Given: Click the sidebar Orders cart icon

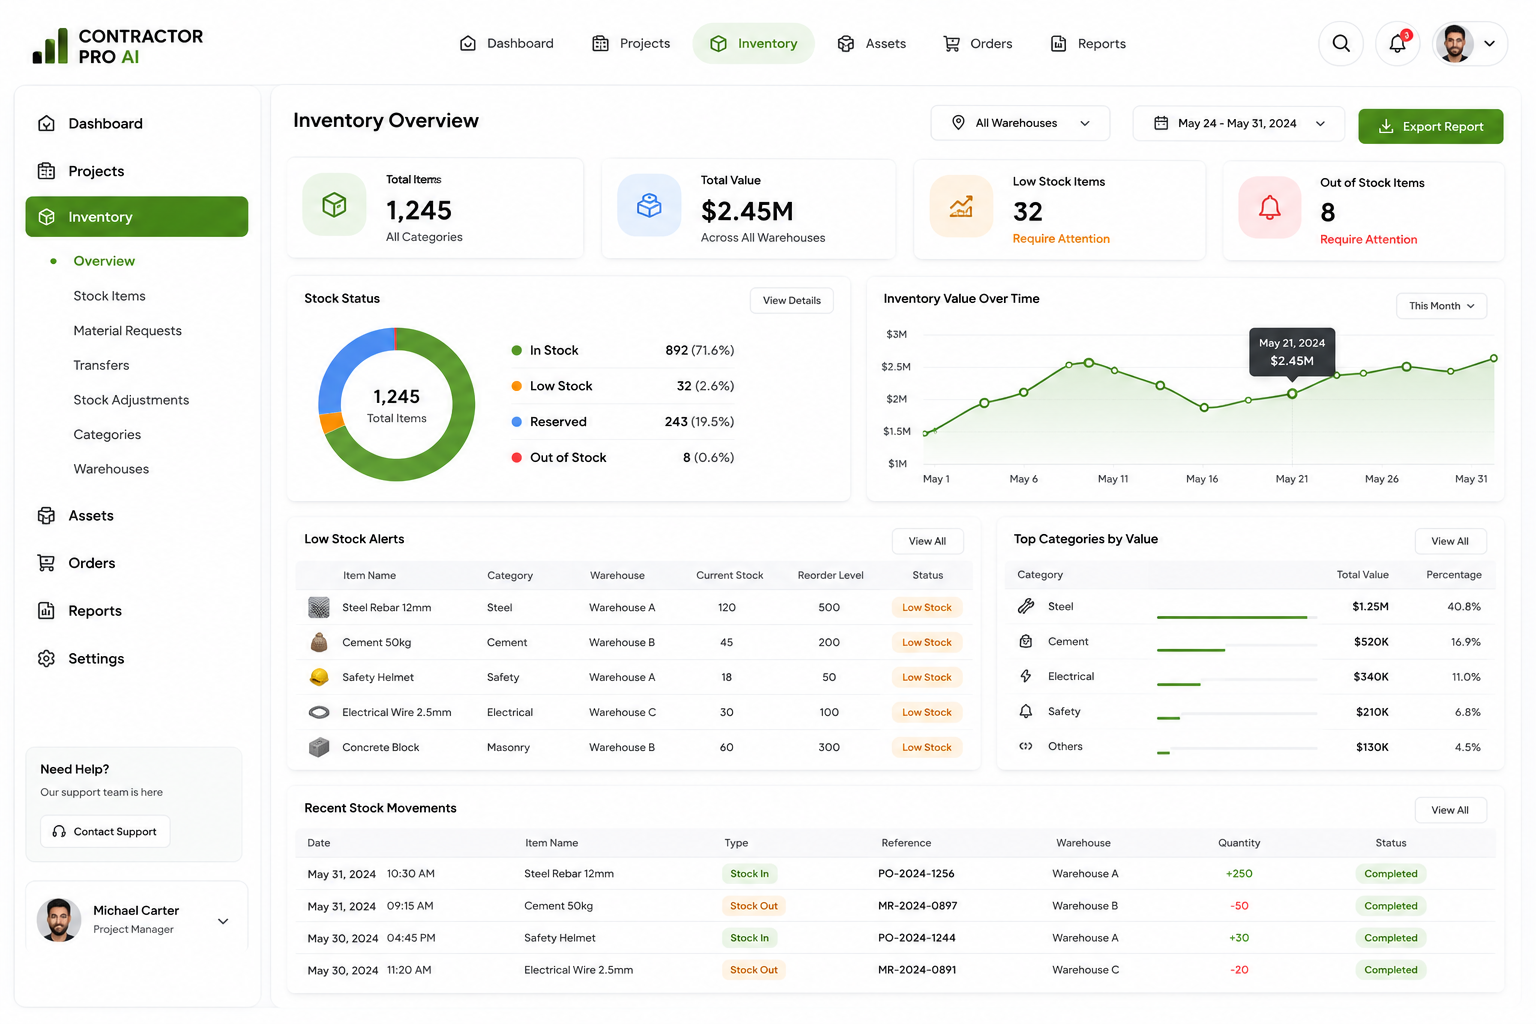Looking at the screenshot, I should 46,563.
